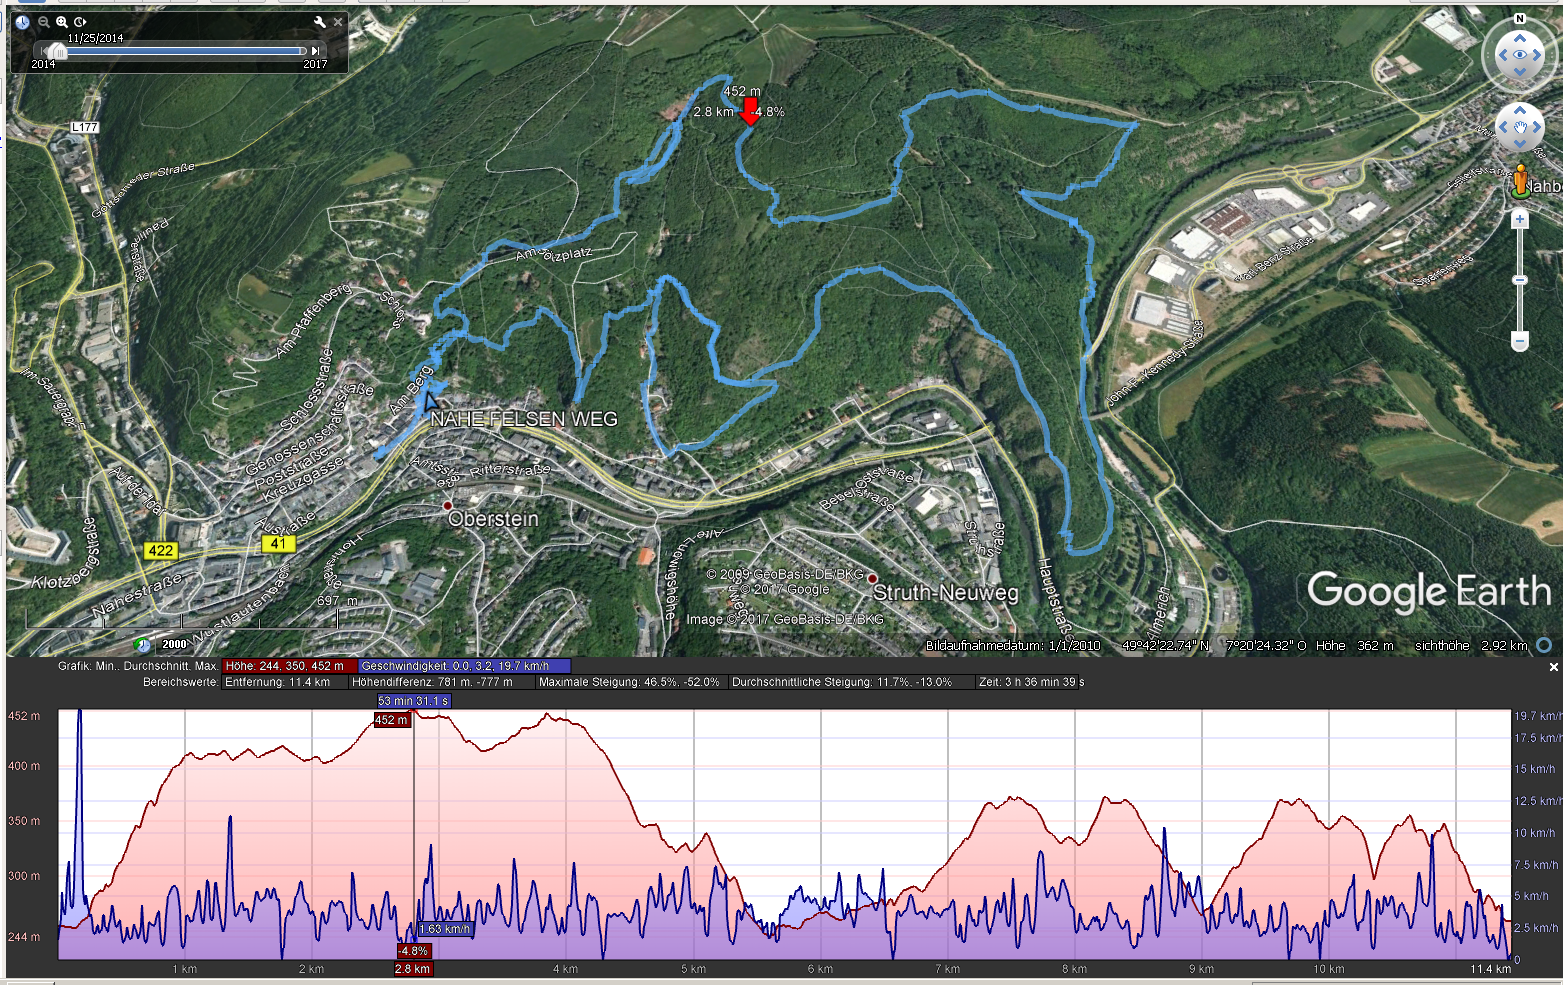Zoom out with the minus button

pos(1520,342)
